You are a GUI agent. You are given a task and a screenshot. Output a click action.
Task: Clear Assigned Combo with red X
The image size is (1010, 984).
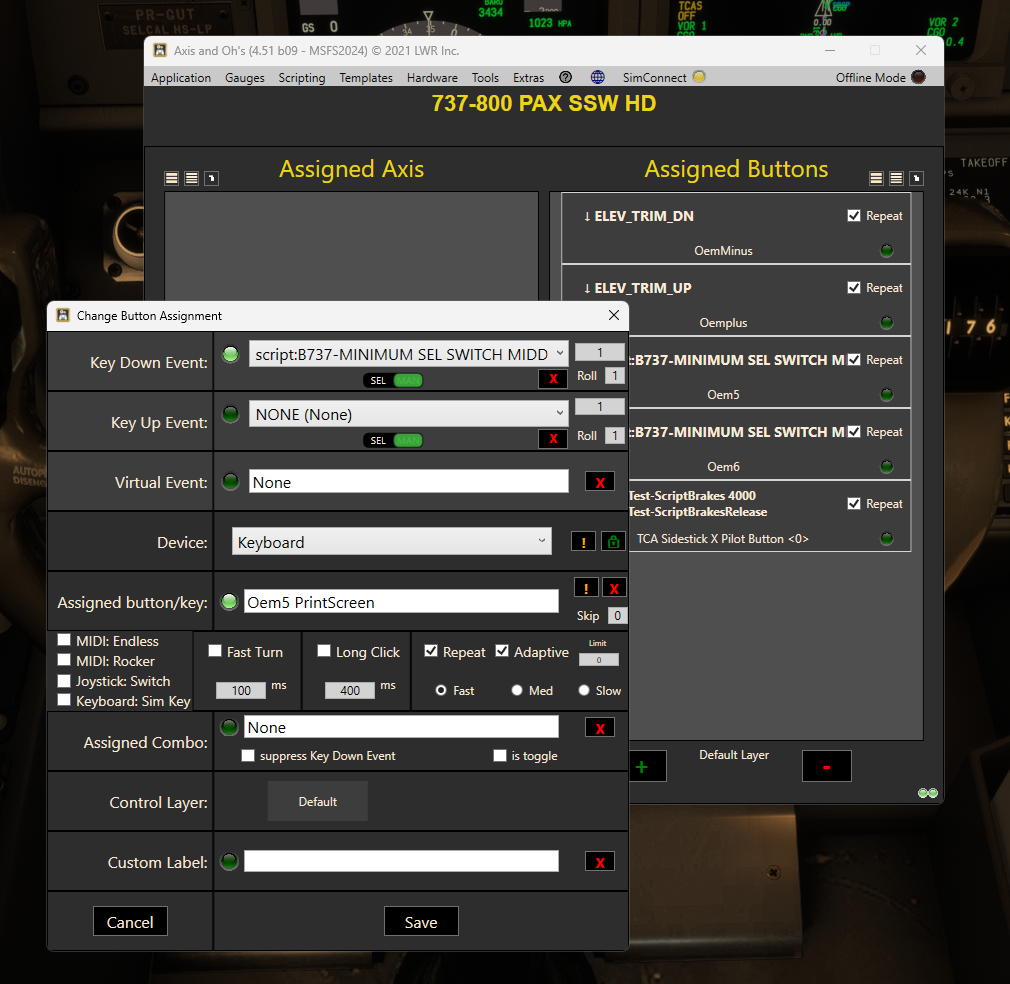[x=600, y=728]
